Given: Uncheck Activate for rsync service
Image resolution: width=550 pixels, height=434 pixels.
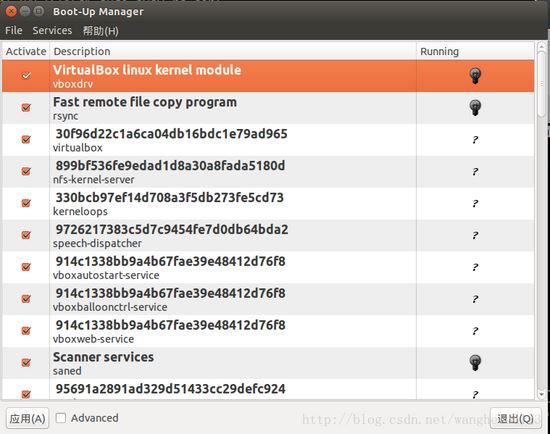Looking at the screenshot, I should 26,107.
